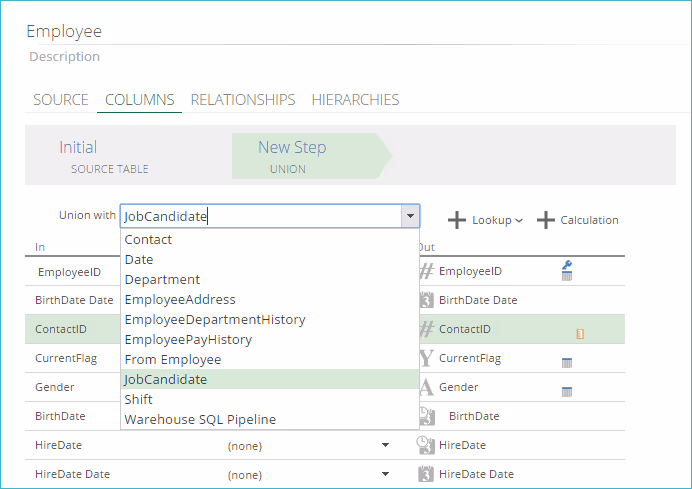Expand the HireDate Date mapping dropdown
Image resolution: width=692 pixels, height=489 pixels.
[x=386, y=475]
